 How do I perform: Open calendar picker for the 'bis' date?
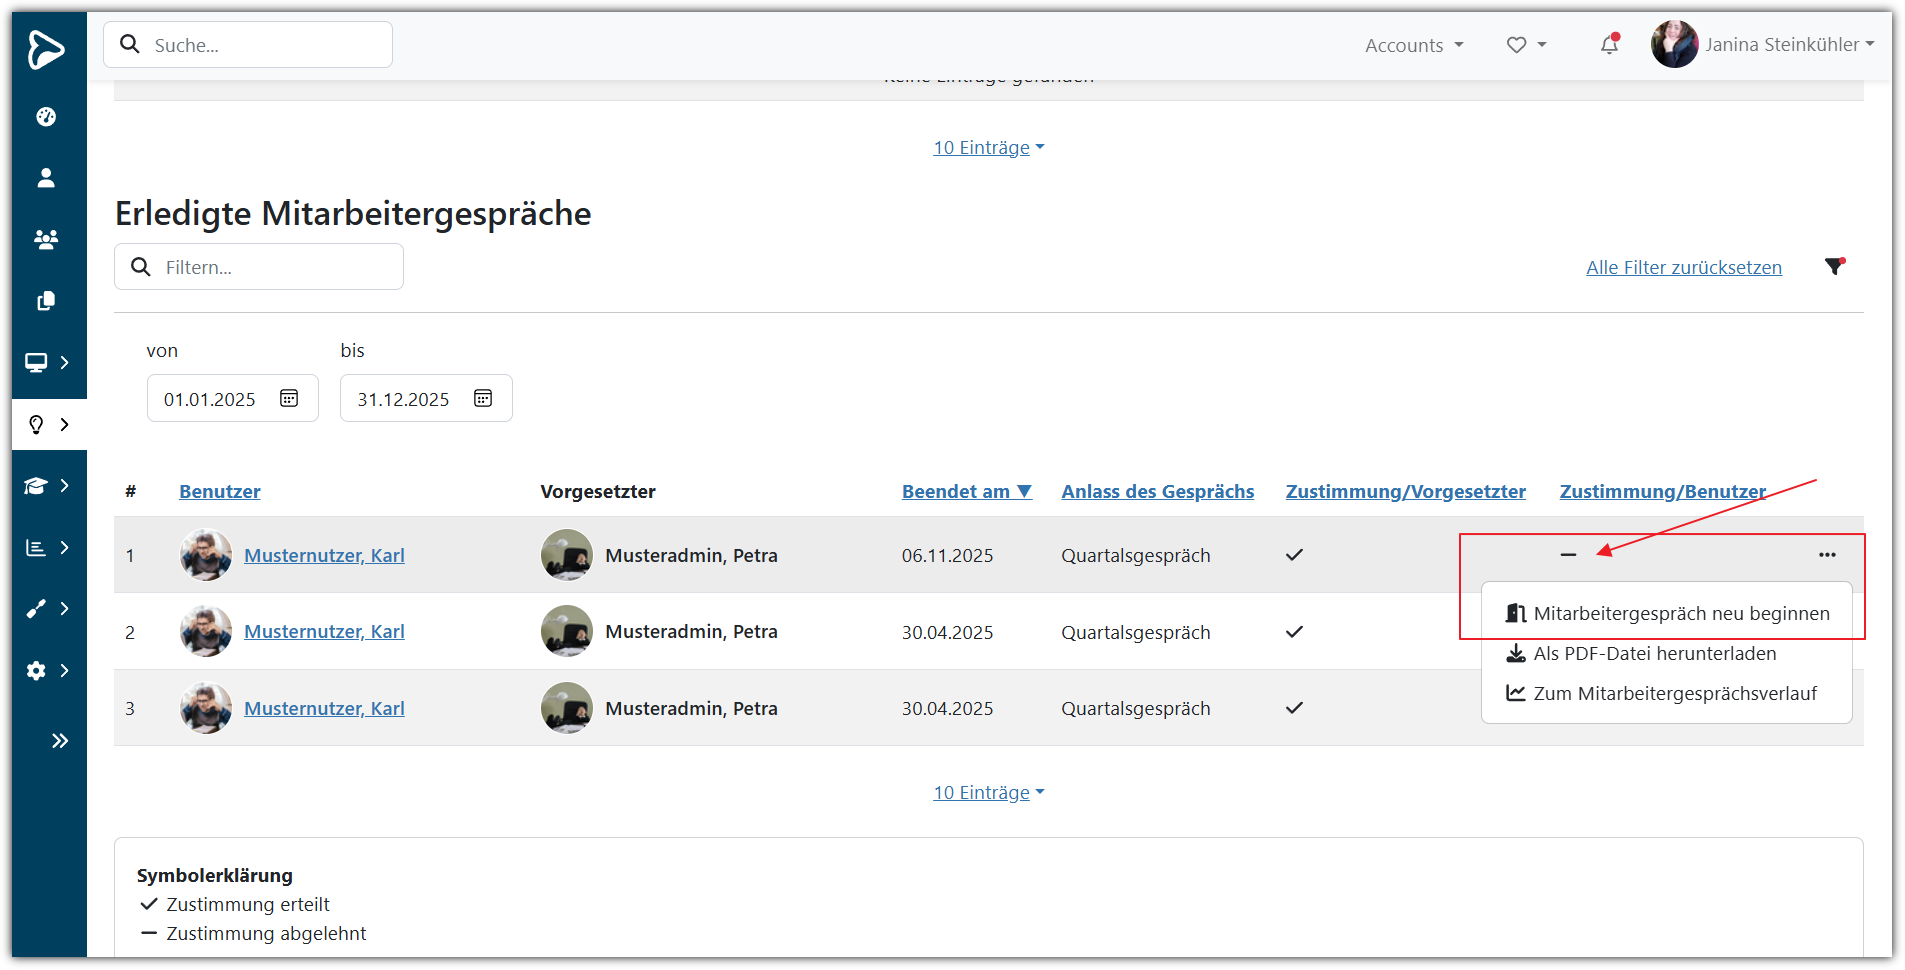pyautogui.click(x=483, y=399)
